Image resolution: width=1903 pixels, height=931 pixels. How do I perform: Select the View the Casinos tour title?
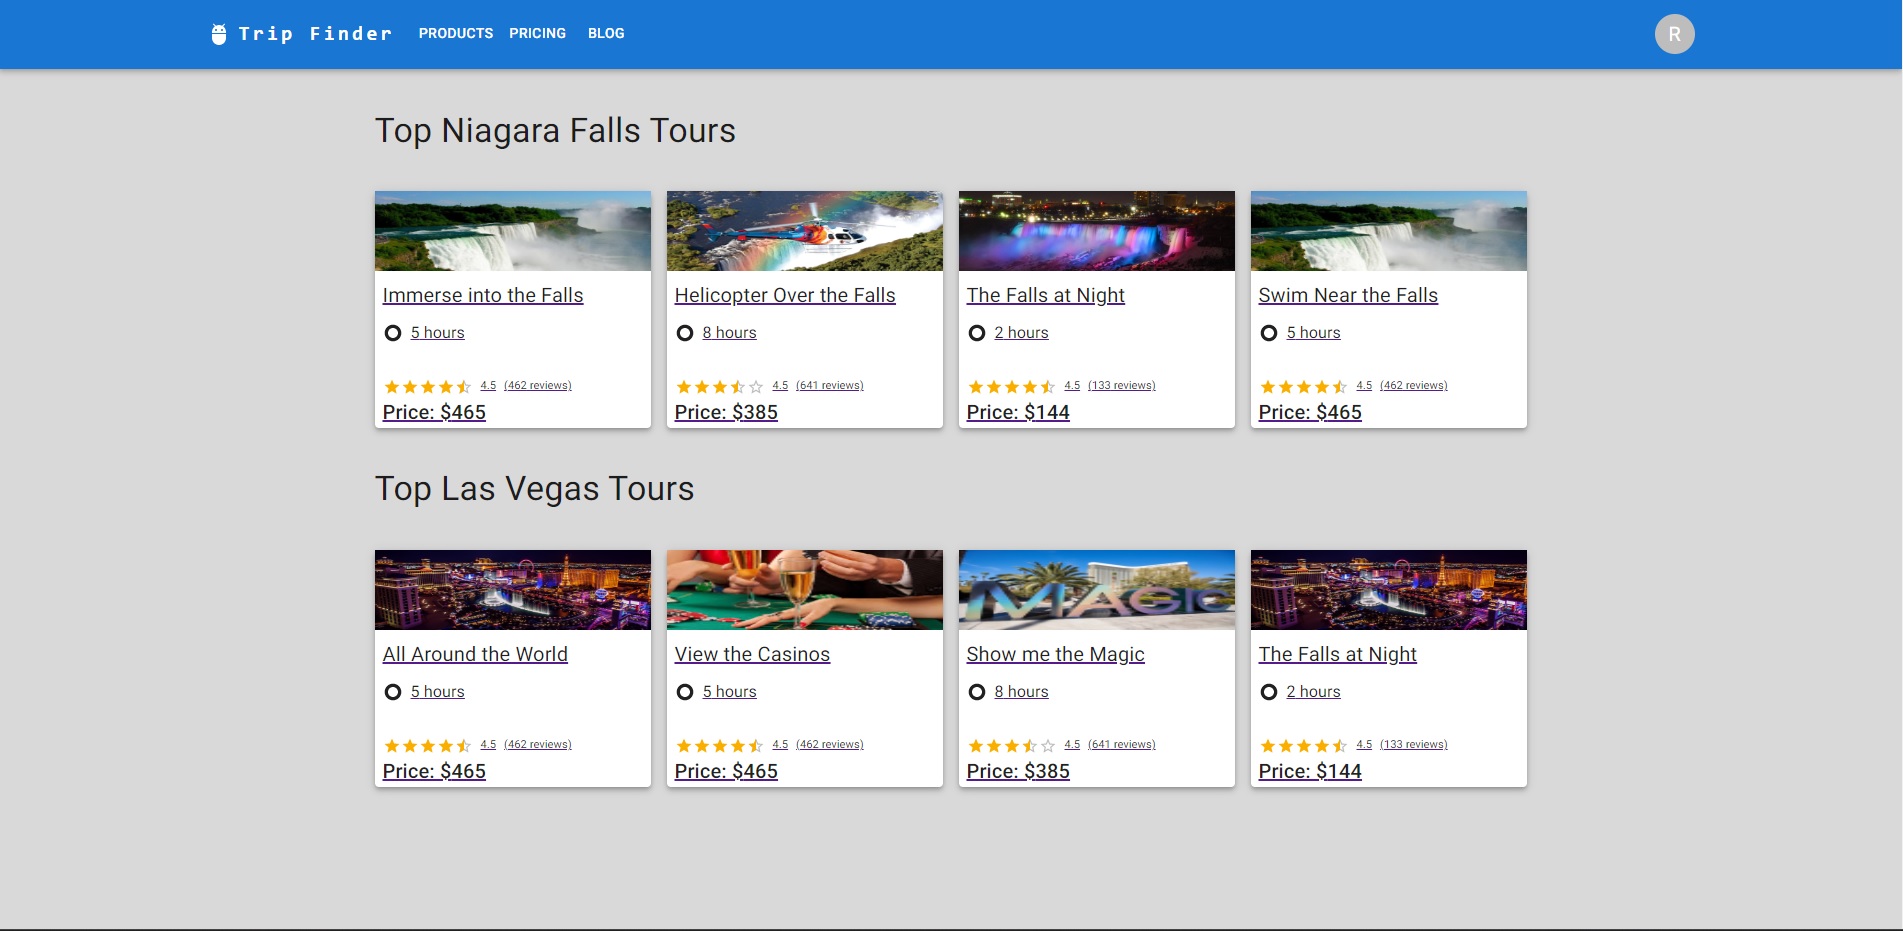tap(752, 655)
